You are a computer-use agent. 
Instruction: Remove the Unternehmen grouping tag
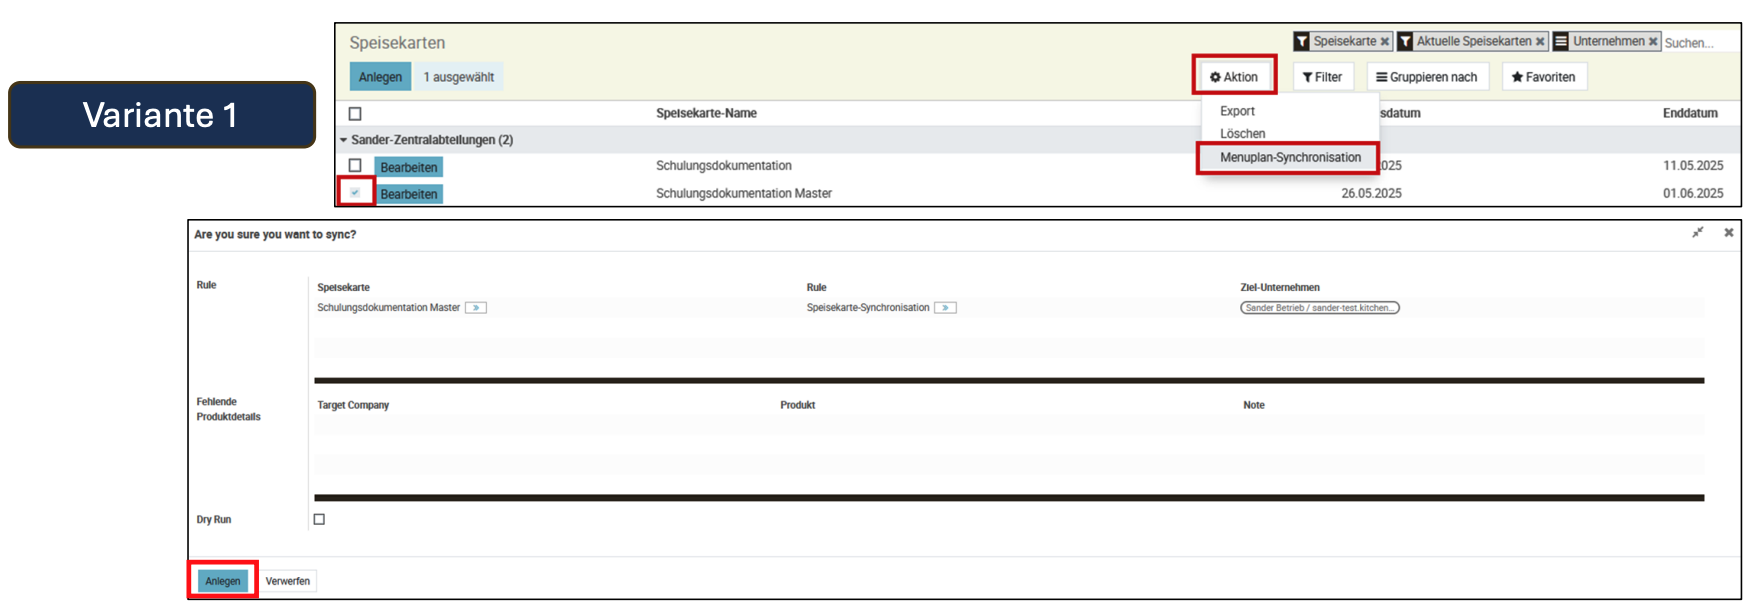[1653, 42]
